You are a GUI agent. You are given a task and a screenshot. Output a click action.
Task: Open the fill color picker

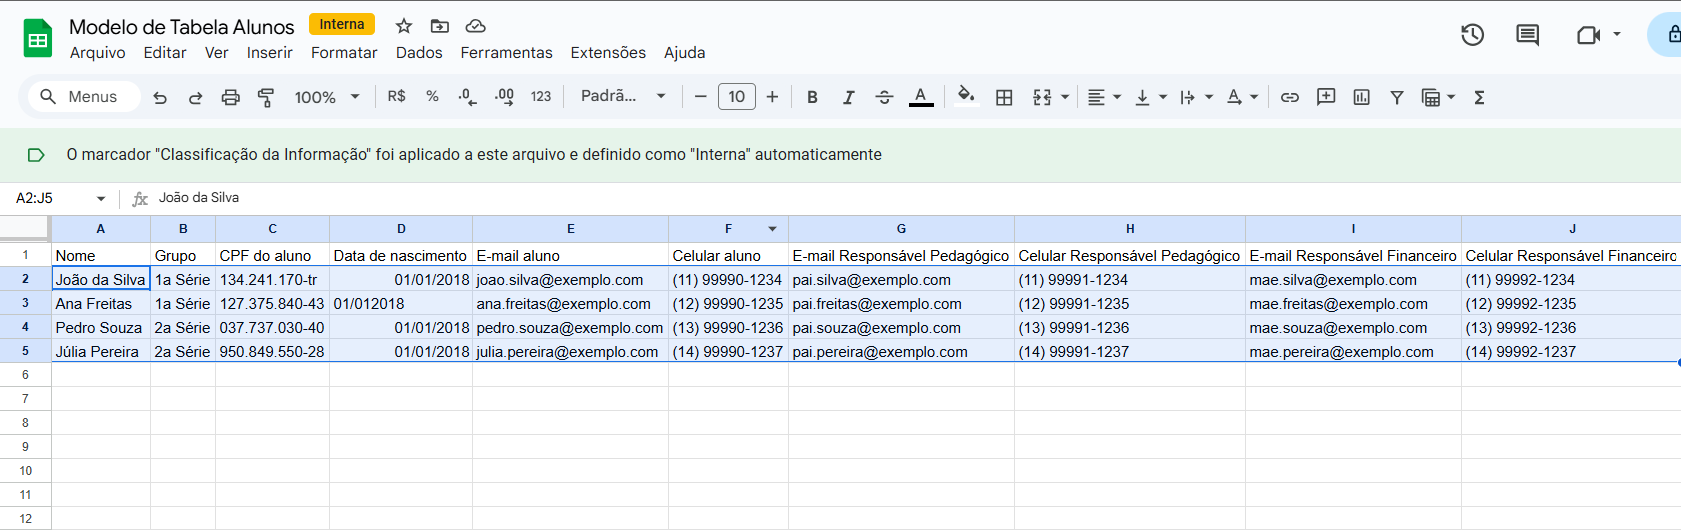pyautogui.click(x=965, y=96)
